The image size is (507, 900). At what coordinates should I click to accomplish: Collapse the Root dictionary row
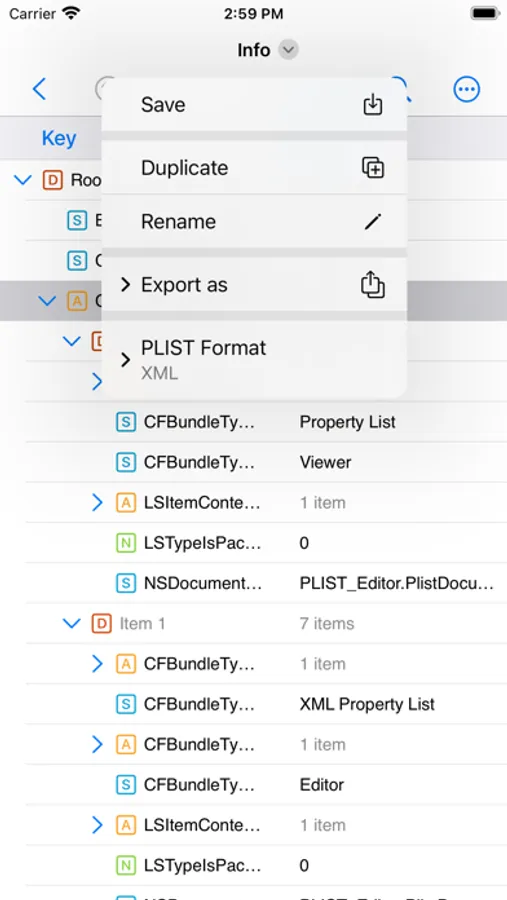point(22,180)
